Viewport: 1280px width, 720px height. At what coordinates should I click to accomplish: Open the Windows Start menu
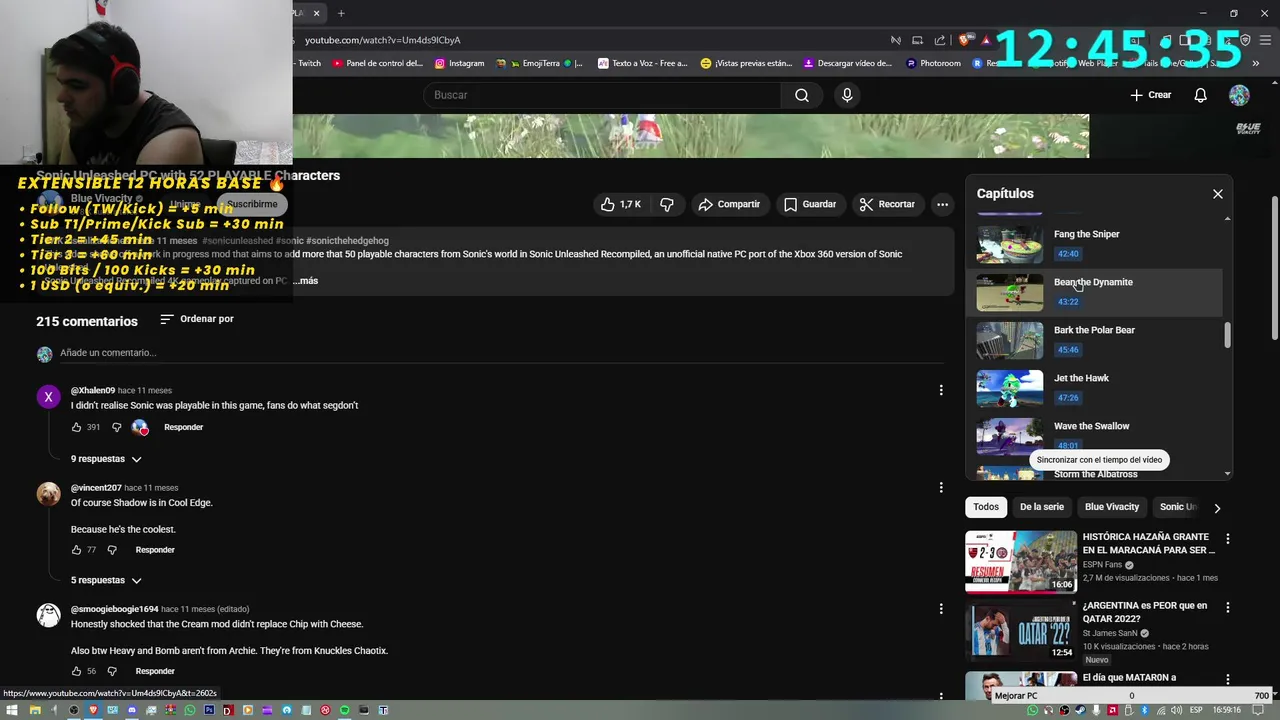pyautogui.click(x=11, y=710)
